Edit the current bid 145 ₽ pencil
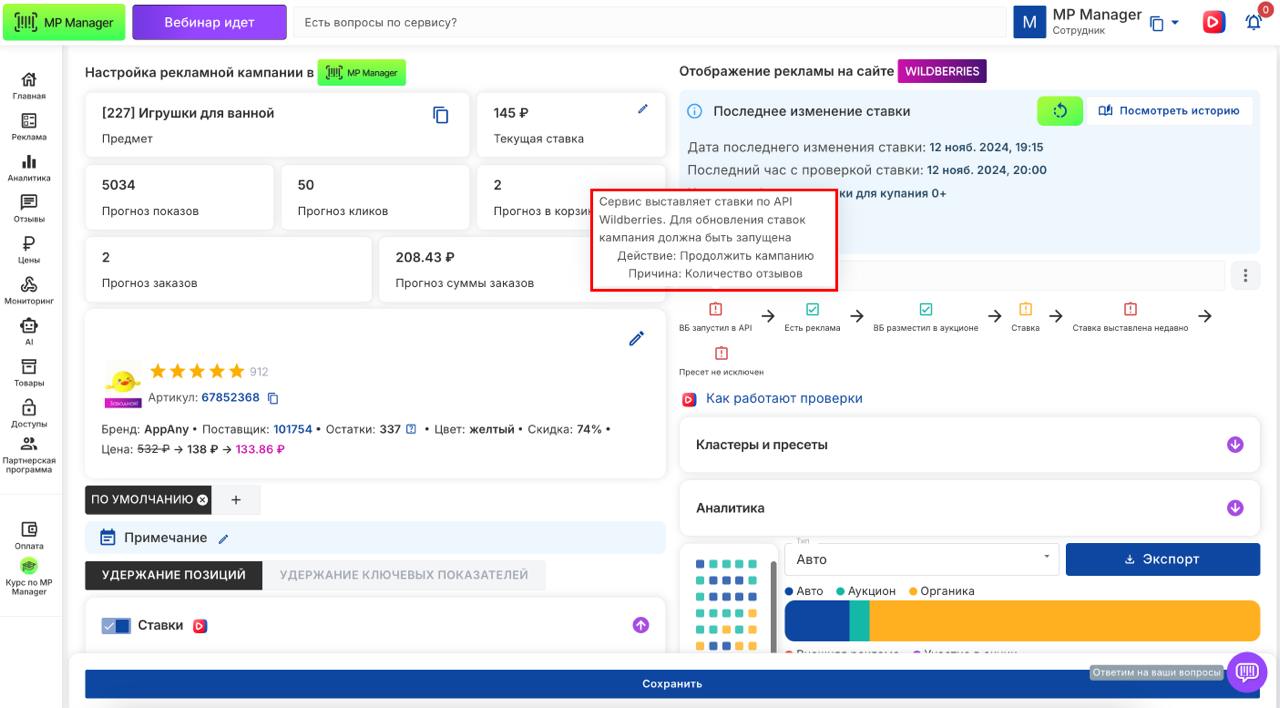 643,109
